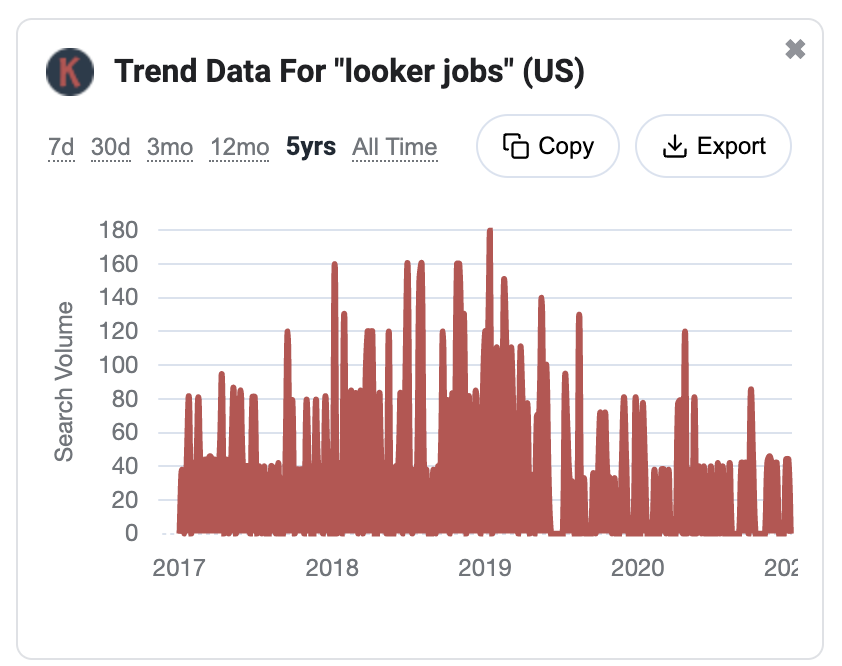Switch to the 30d time range
The width and height of the screenshot is (842, 666).
click(x=110, y=146)
